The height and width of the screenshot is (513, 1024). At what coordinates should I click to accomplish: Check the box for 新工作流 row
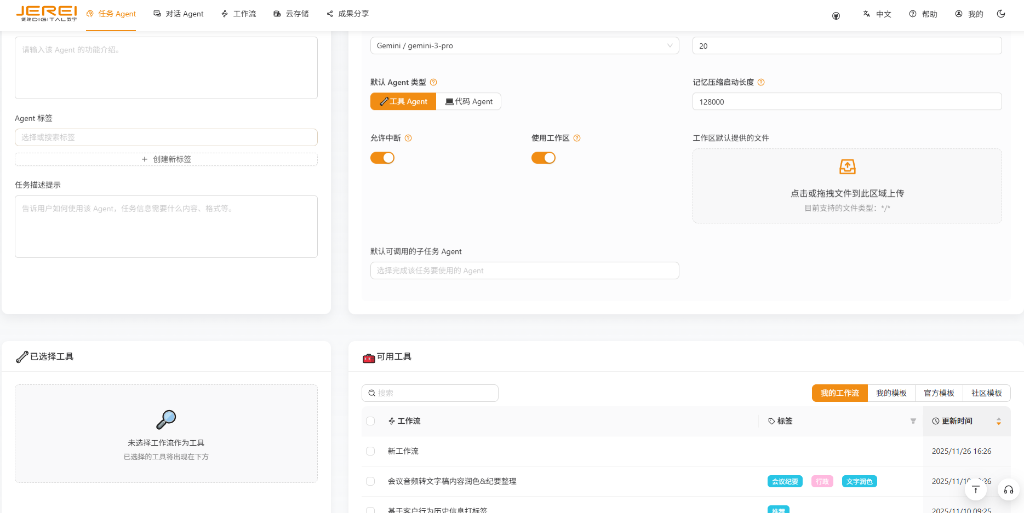371,451
